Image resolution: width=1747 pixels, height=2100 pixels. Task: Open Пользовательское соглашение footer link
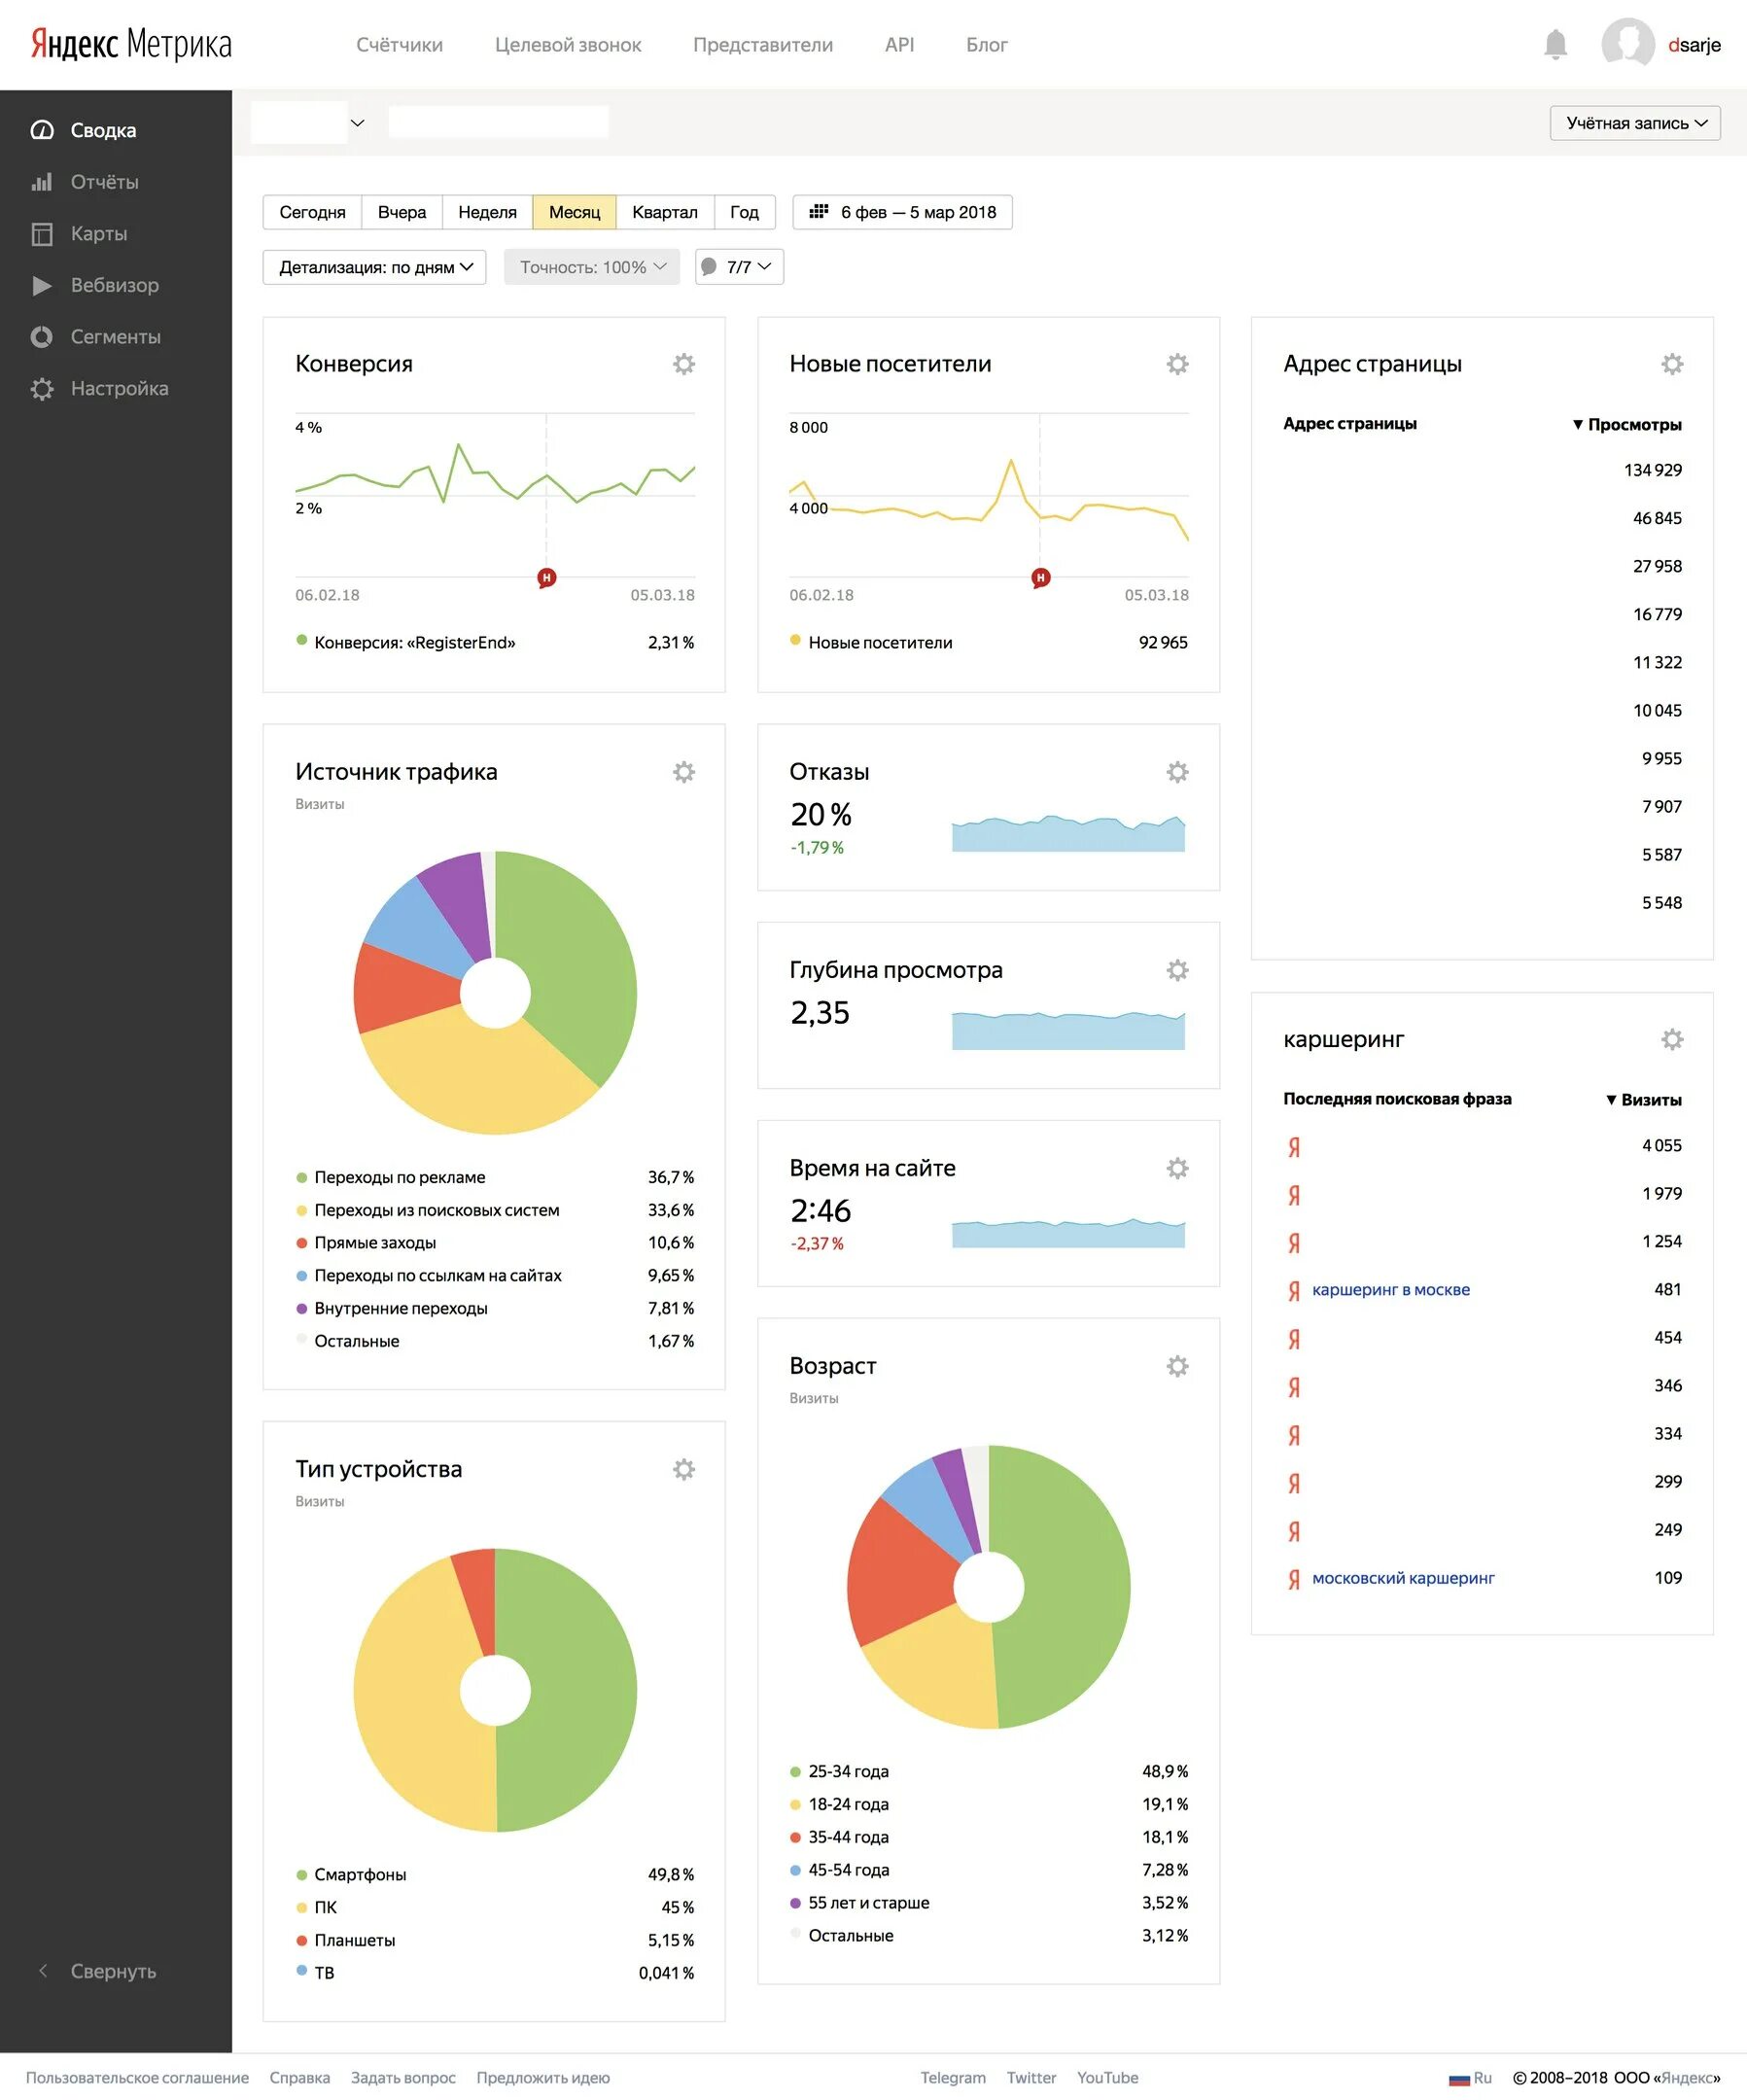pos(137,2078)
